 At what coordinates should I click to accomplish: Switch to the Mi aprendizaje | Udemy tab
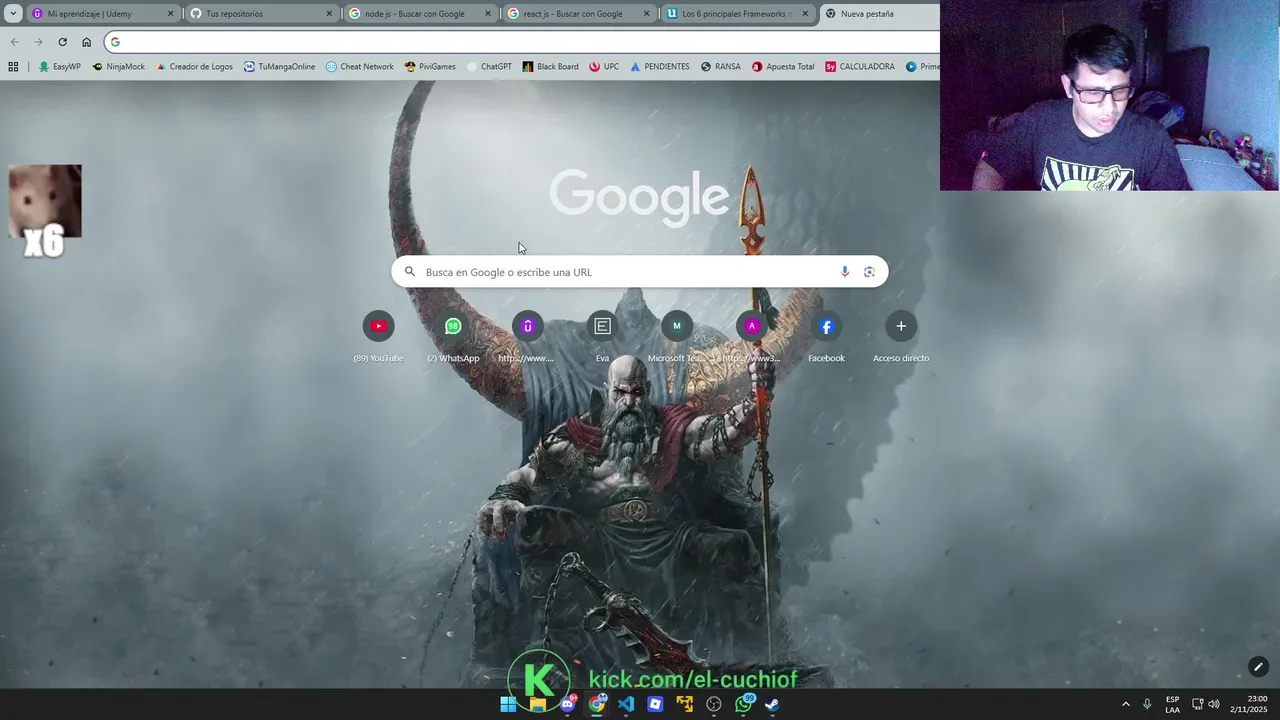(x=102, y=14)
